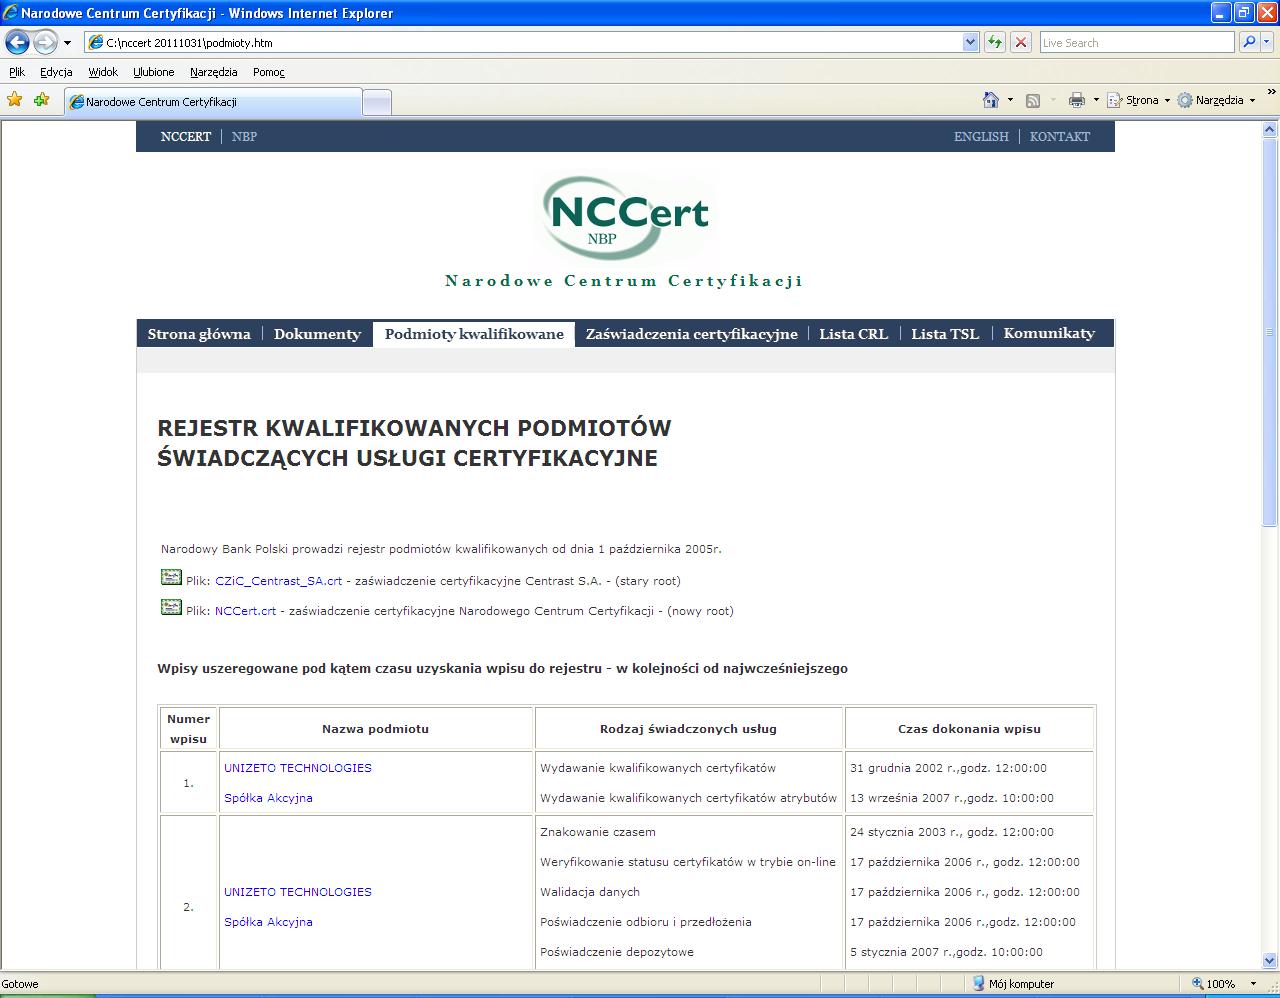Click certificate icon beside NCCert.crt

[171, 607]
